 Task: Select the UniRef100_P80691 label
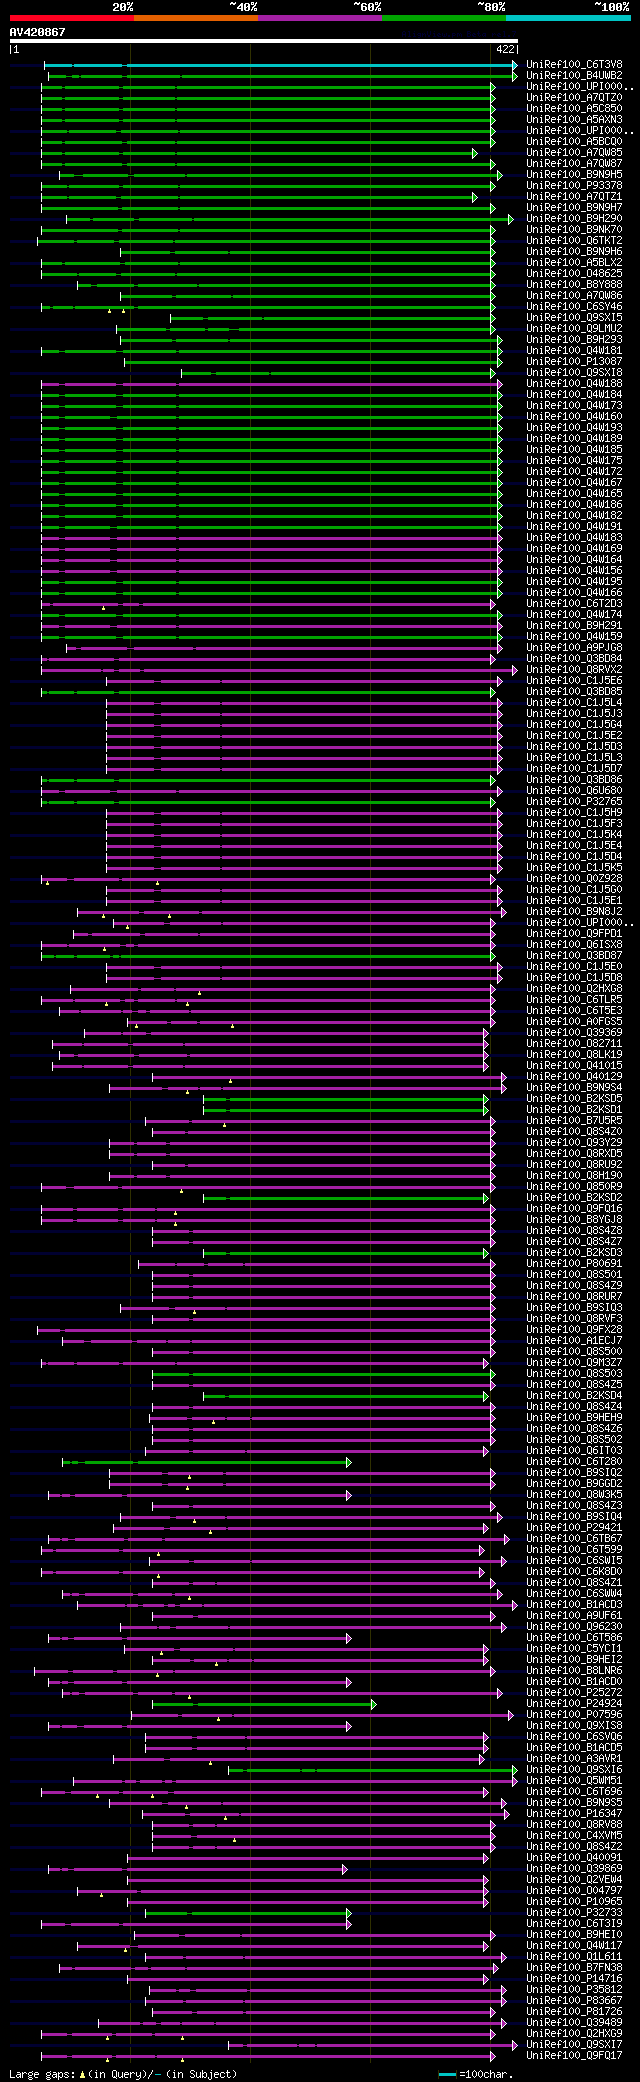574,1264
